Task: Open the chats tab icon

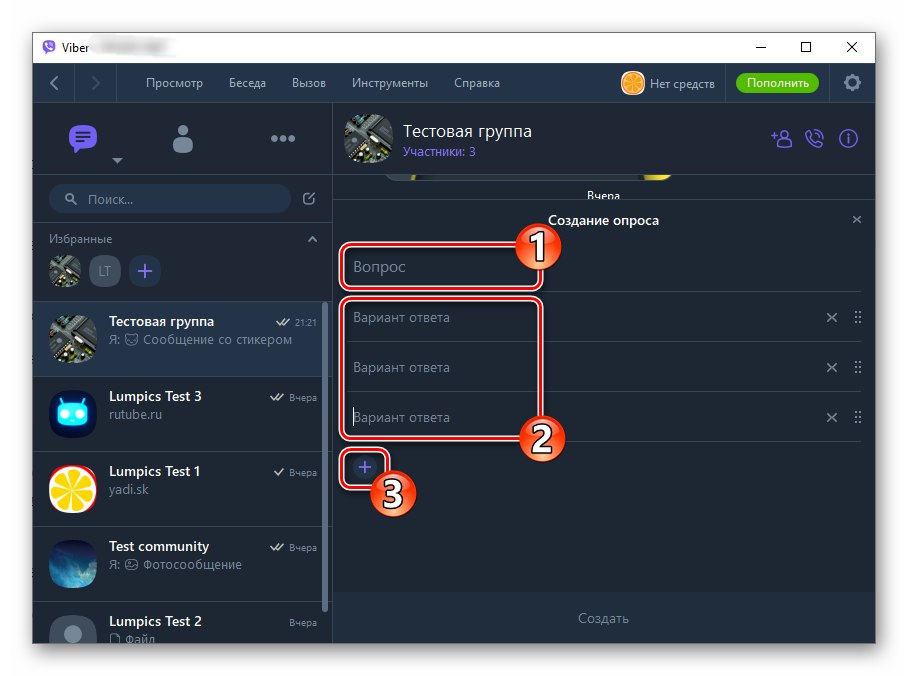Action: pos(83,138)
